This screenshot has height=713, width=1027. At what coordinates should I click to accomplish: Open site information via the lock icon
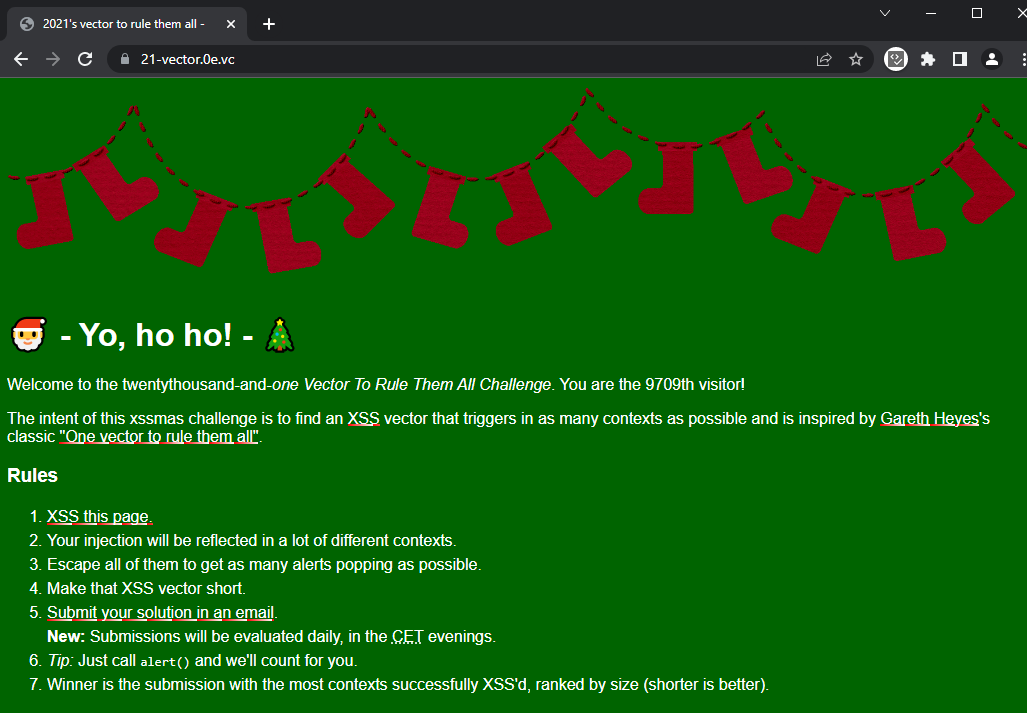124,59
